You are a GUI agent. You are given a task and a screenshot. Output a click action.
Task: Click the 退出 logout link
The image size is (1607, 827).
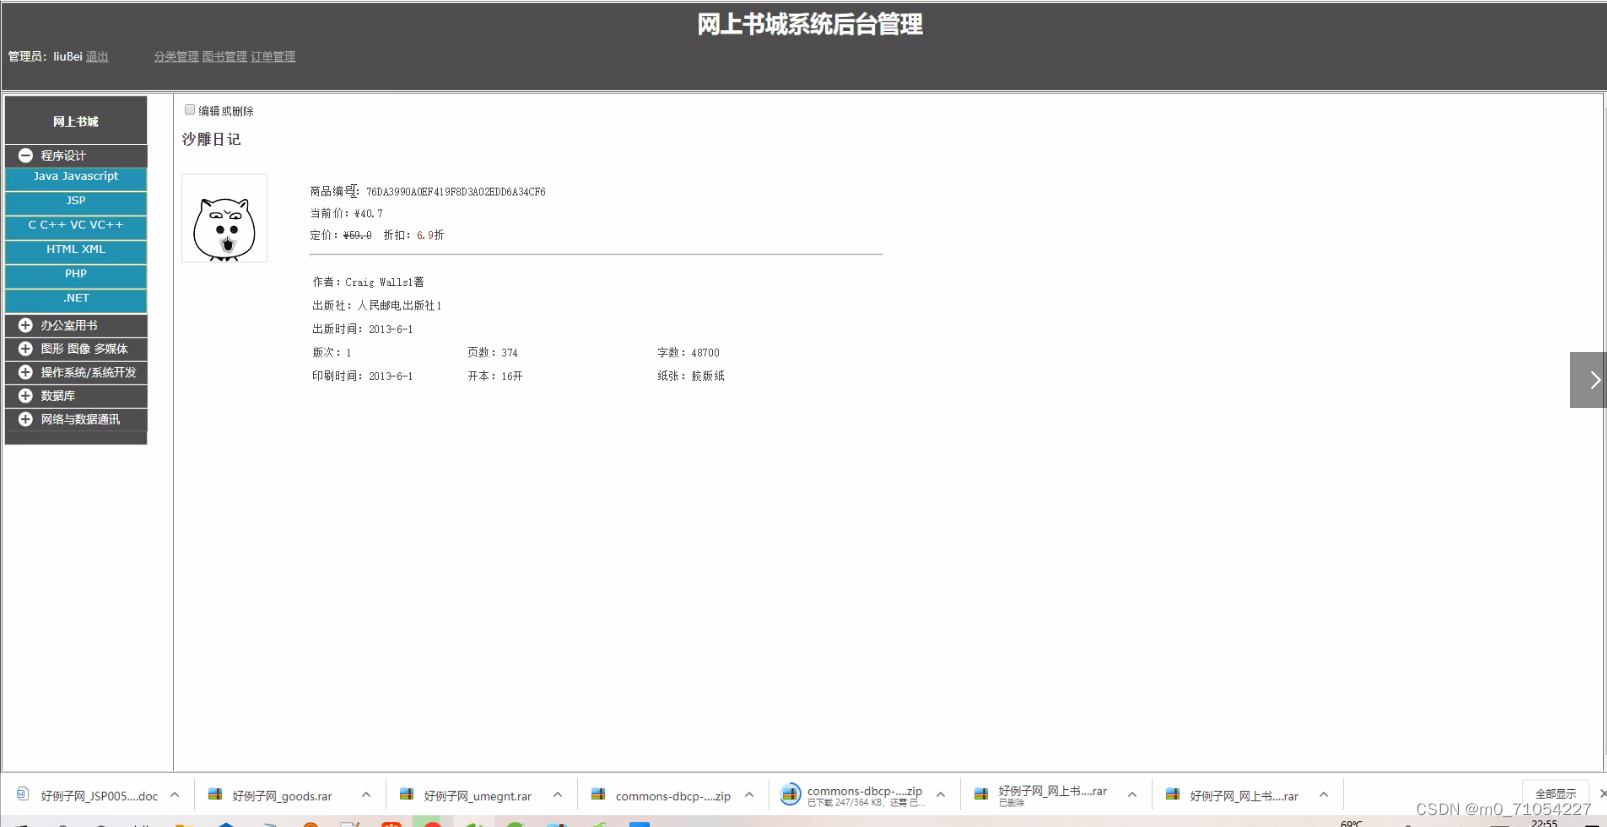[x=97, y=57]
